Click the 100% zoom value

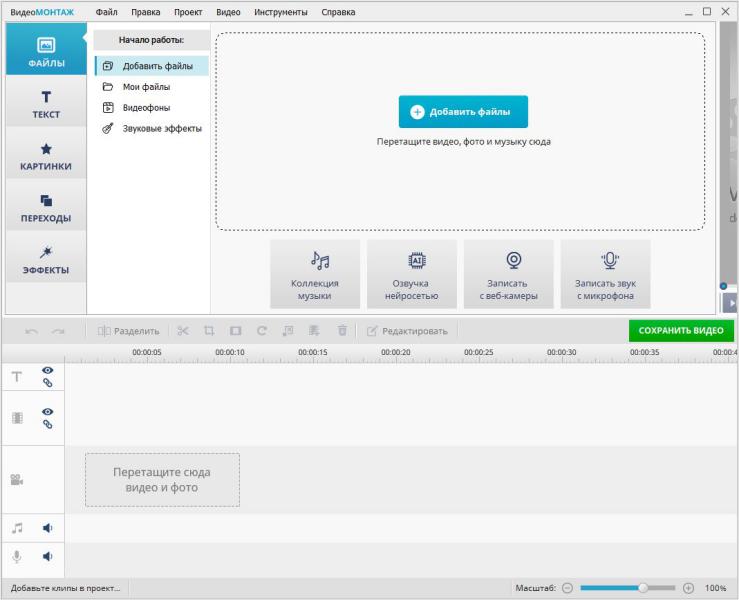pyautogui.click(x=715, y=588)
